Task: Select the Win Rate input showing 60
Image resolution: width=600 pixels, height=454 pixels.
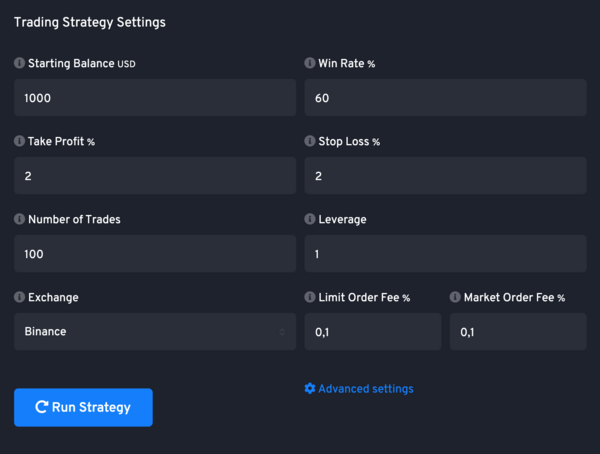Action: 445,98
